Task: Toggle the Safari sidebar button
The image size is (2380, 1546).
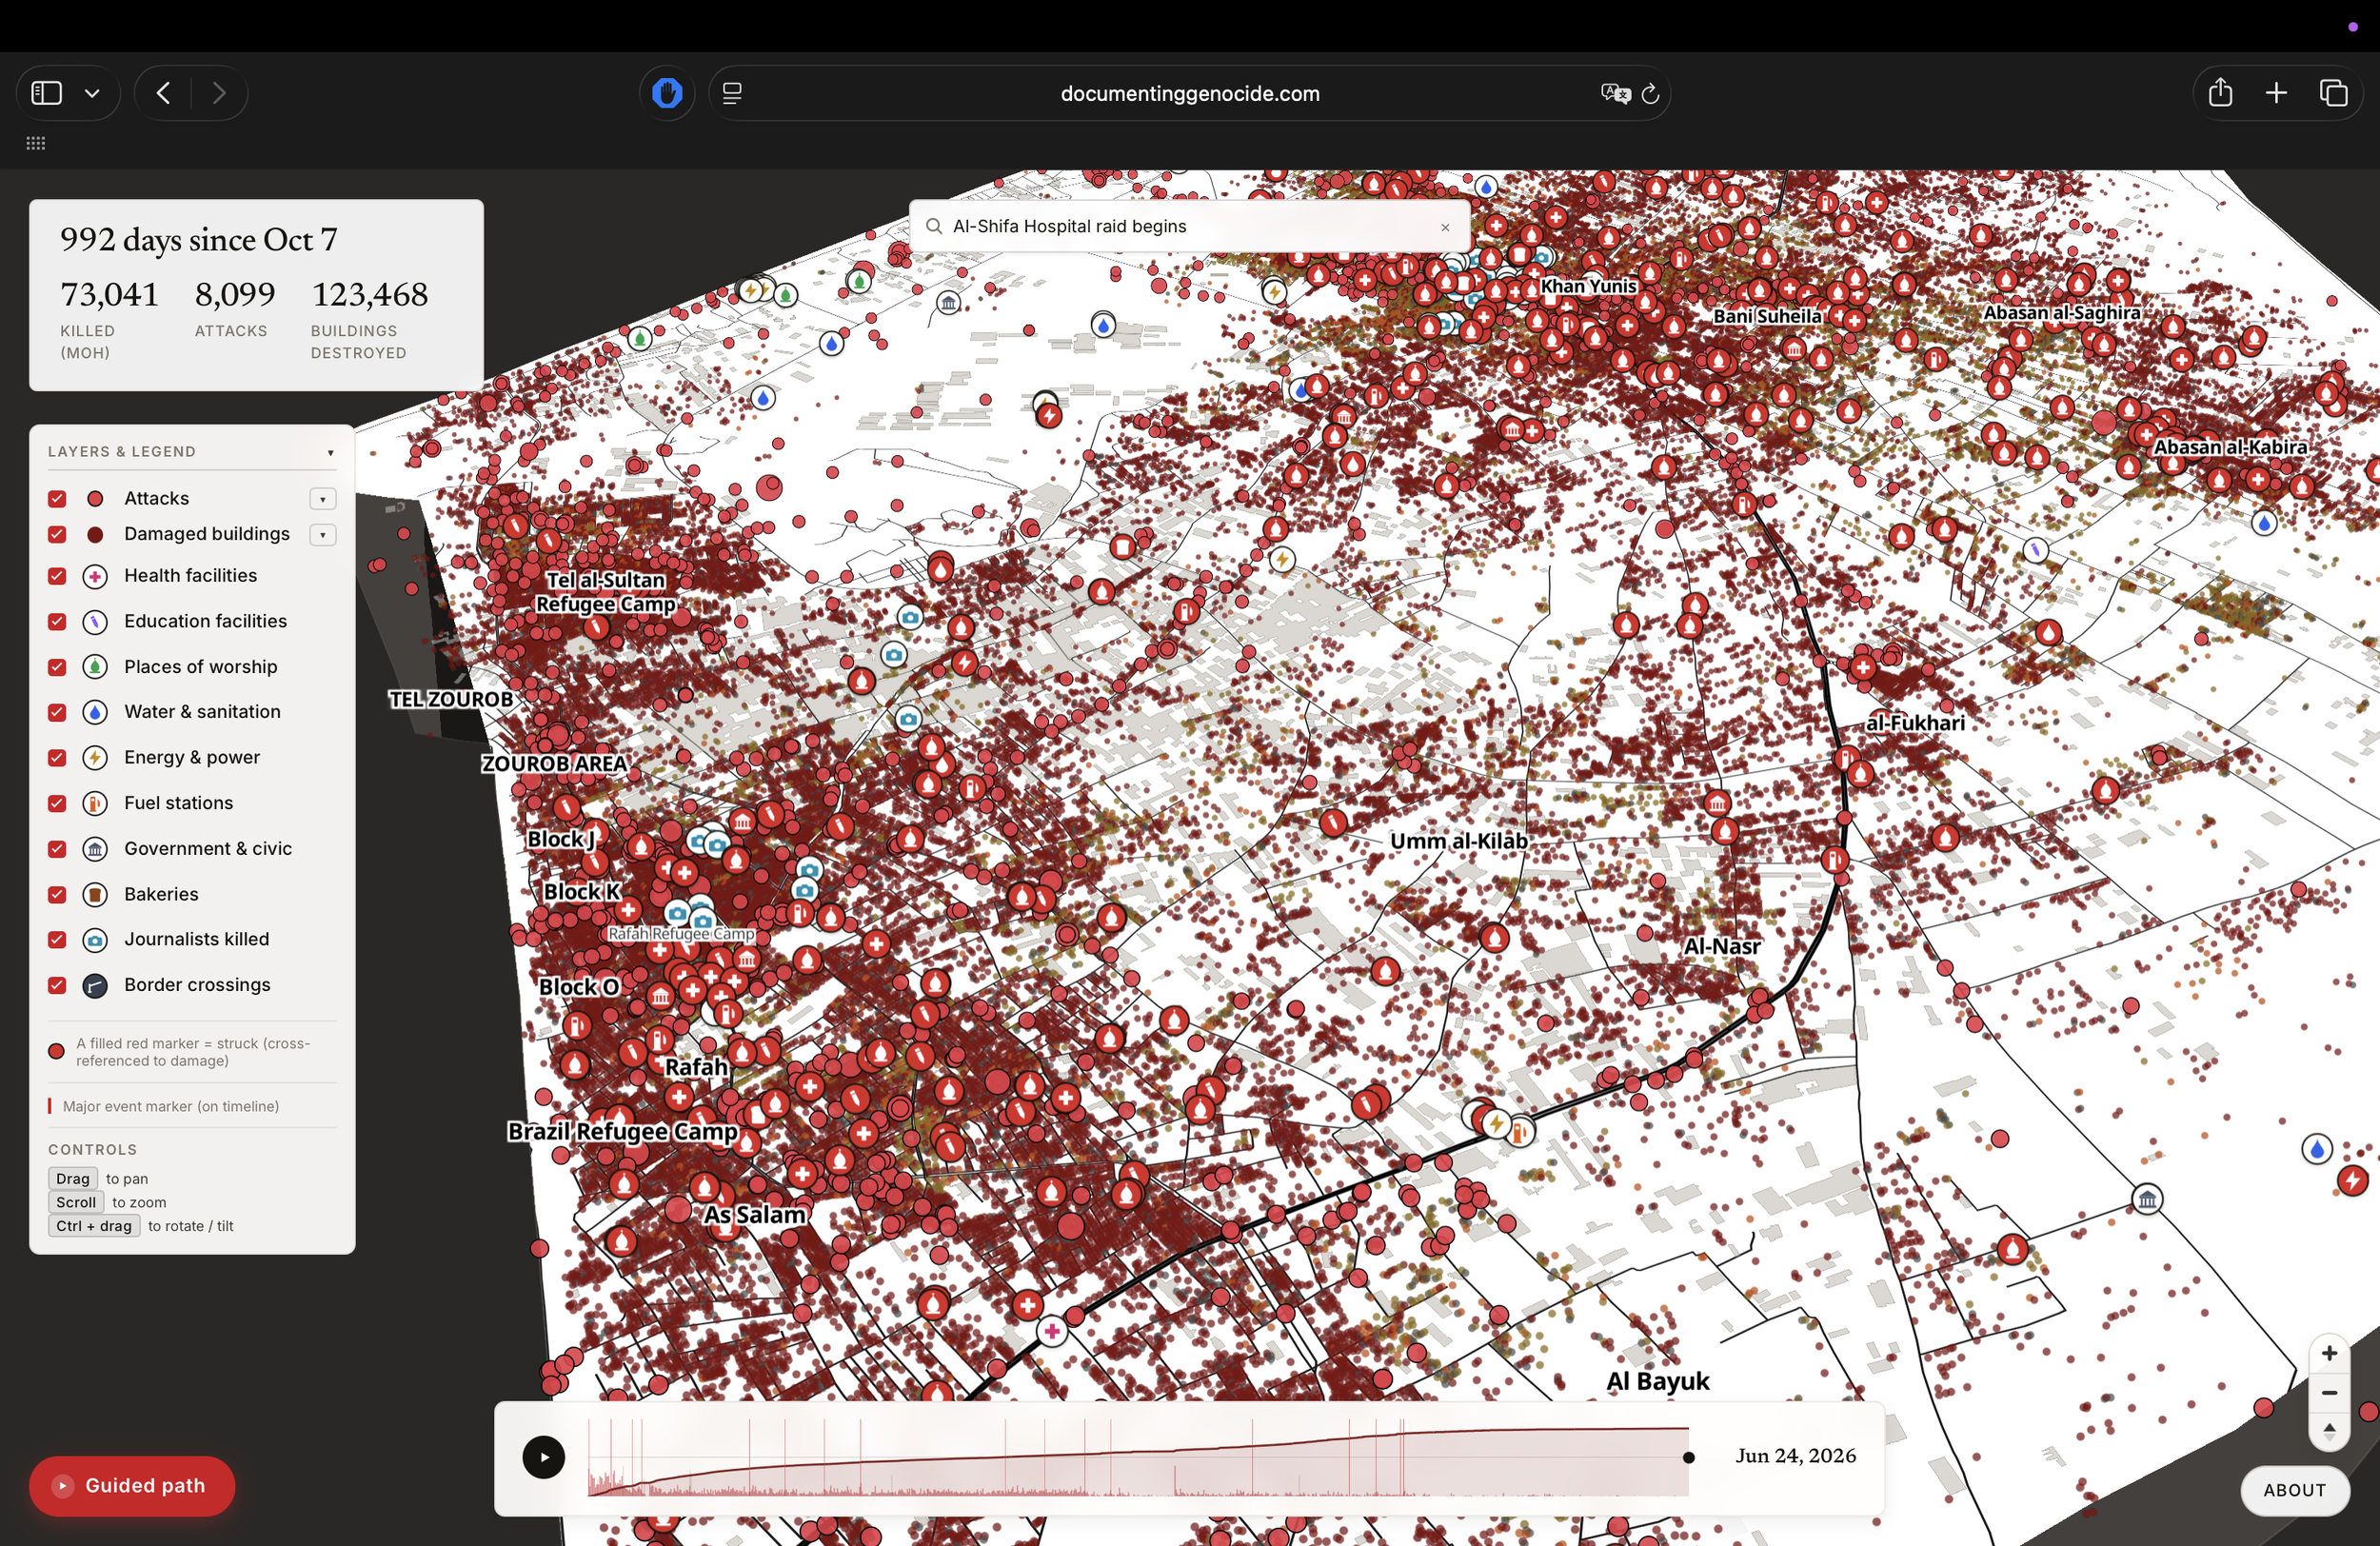Action: (47, 93)
